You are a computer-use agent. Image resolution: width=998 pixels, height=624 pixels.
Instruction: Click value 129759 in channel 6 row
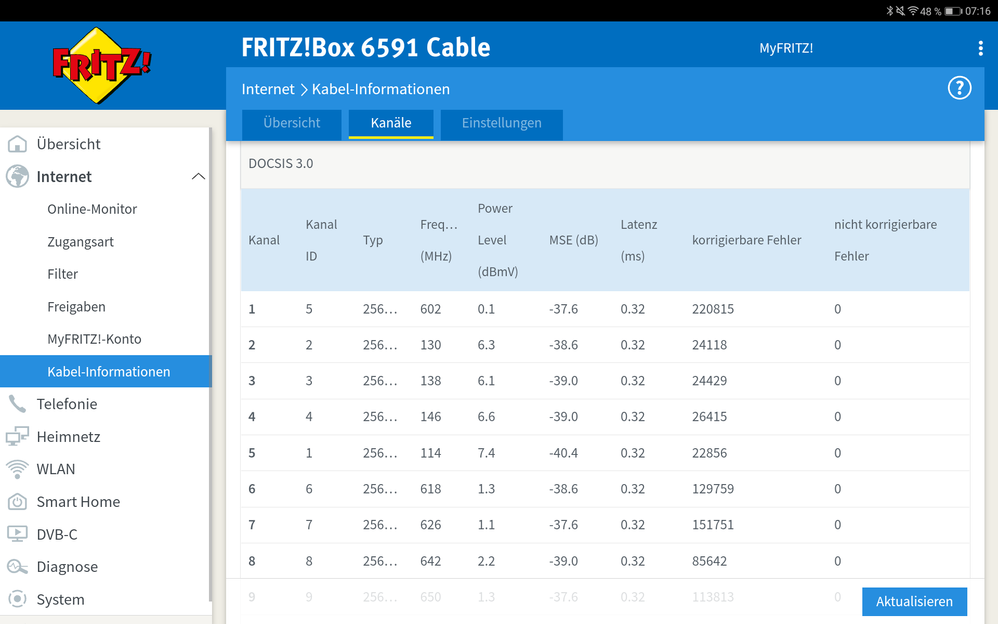click(713, 489)
